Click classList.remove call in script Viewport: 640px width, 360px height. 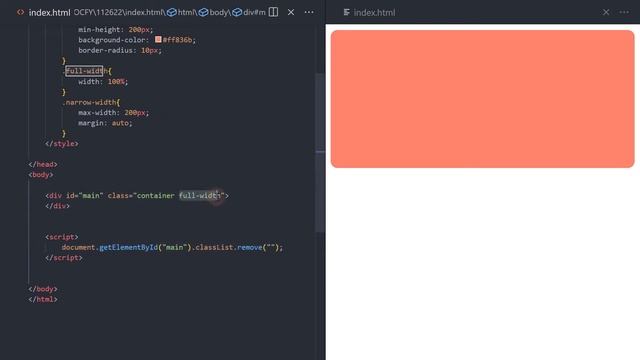238,247
